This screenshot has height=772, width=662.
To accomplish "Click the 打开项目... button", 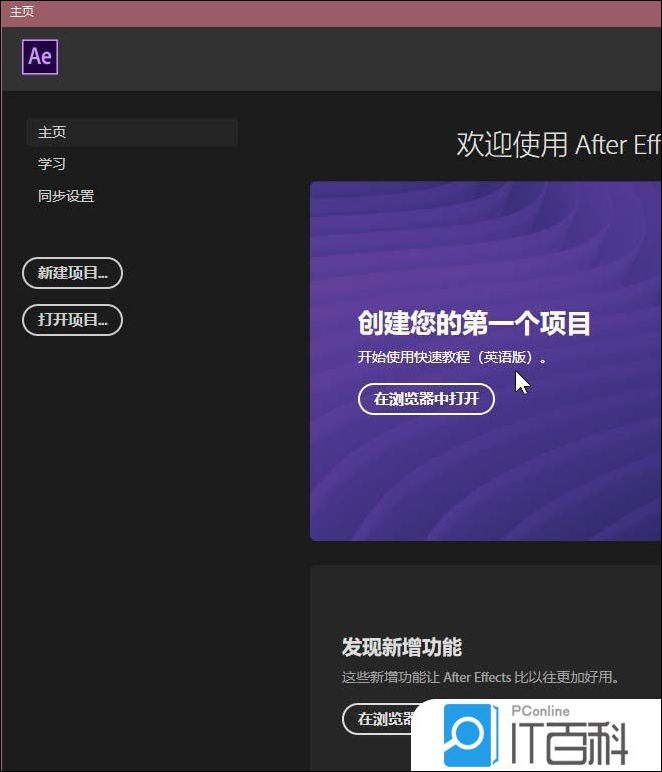I will tap(72, 320).
